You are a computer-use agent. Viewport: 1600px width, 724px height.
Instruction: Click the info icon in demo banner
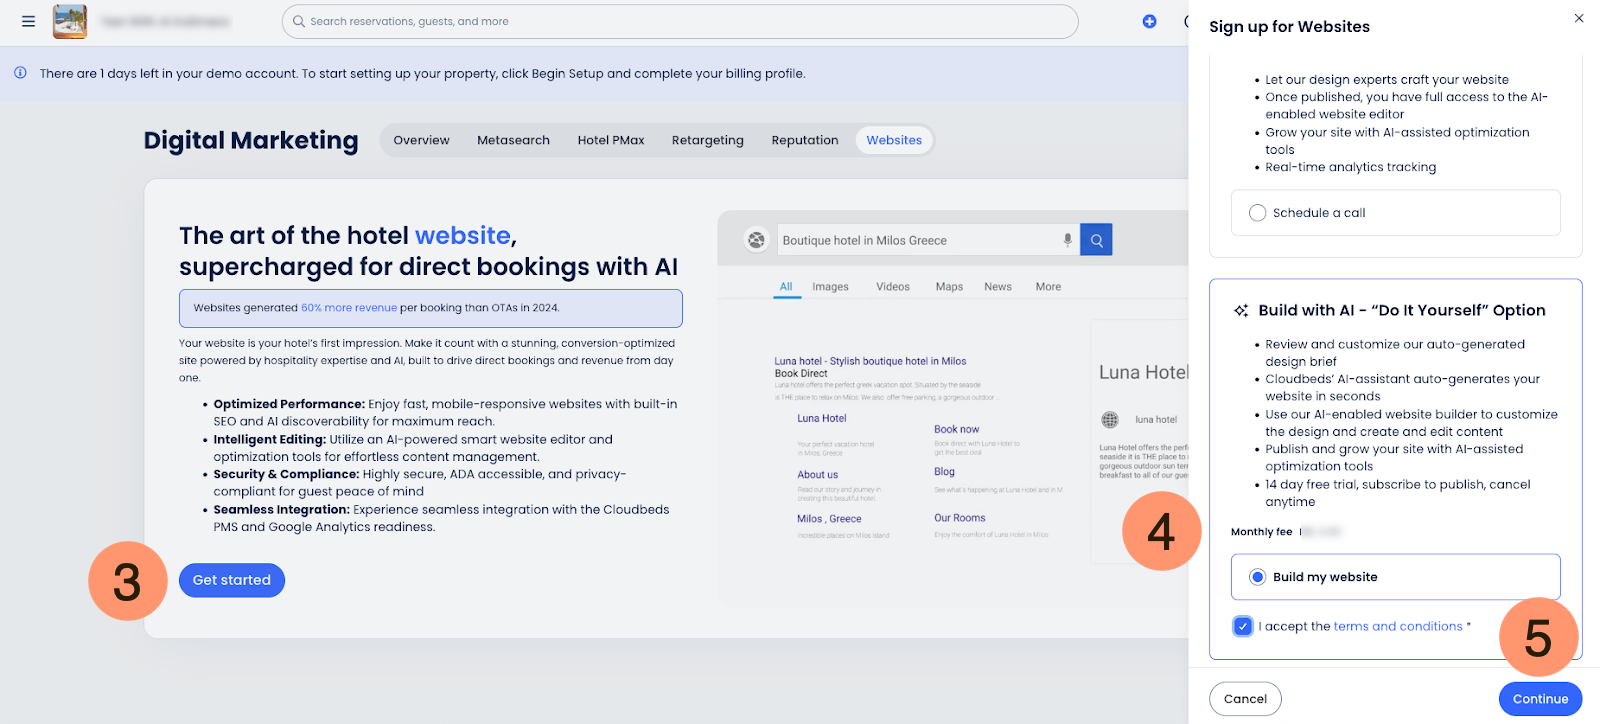point(20,73)
